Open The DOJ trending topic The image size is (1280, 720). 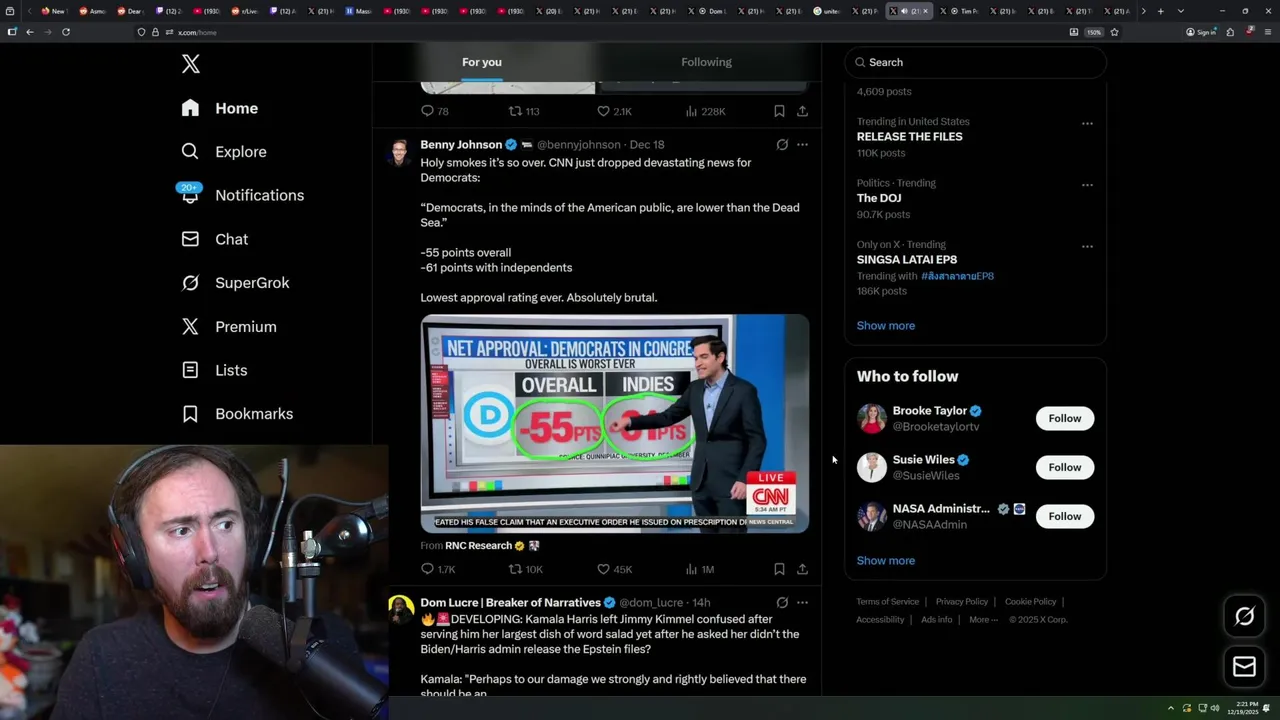click(879, 198)
